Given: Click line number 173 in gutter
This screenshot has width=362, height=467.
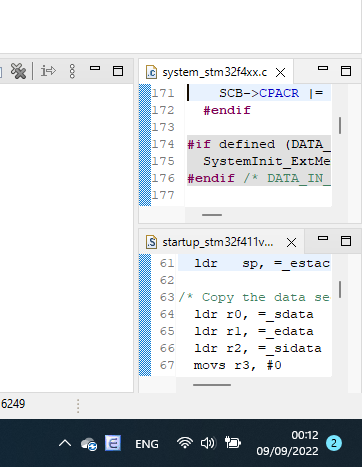Looking at the screenshot, I should 163,127.
